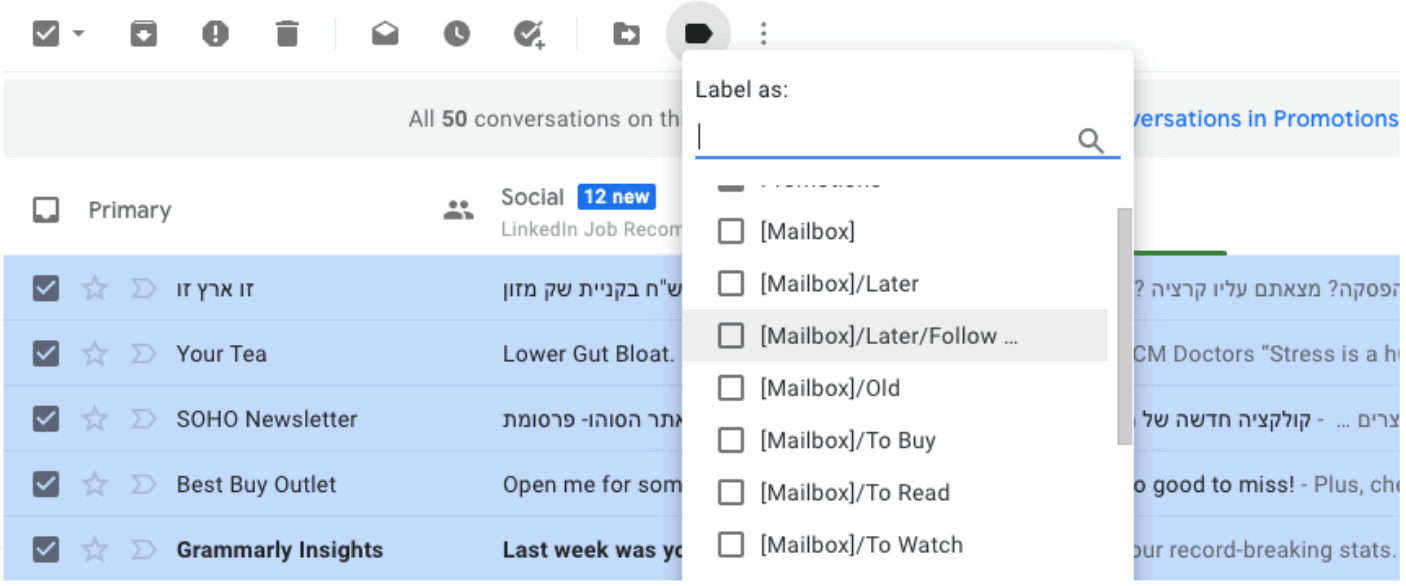Click the Snooze clock icon
1406x586 pixels.
pos(457,34)
